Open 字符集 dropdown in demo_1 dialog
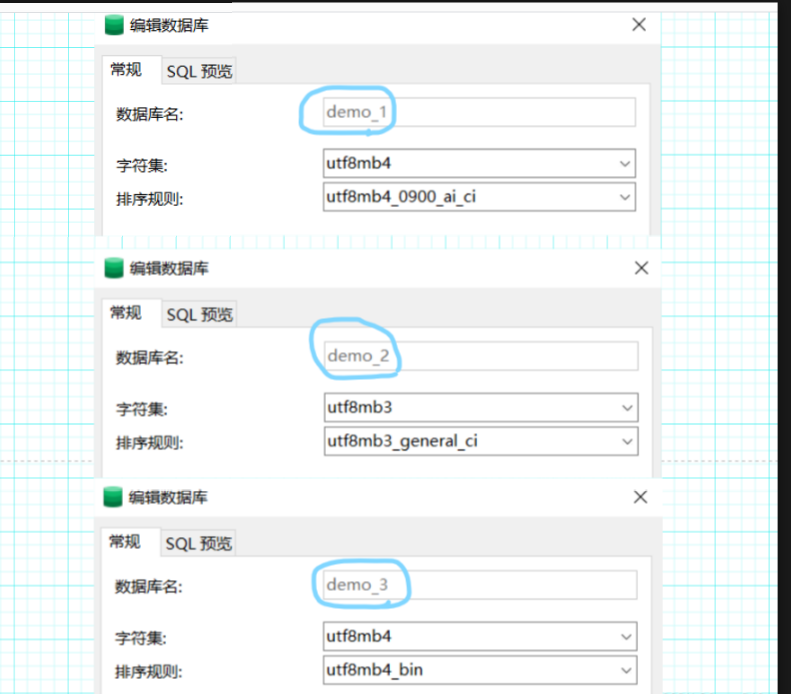Screen dimensions: 791x694 pos(479,163)
